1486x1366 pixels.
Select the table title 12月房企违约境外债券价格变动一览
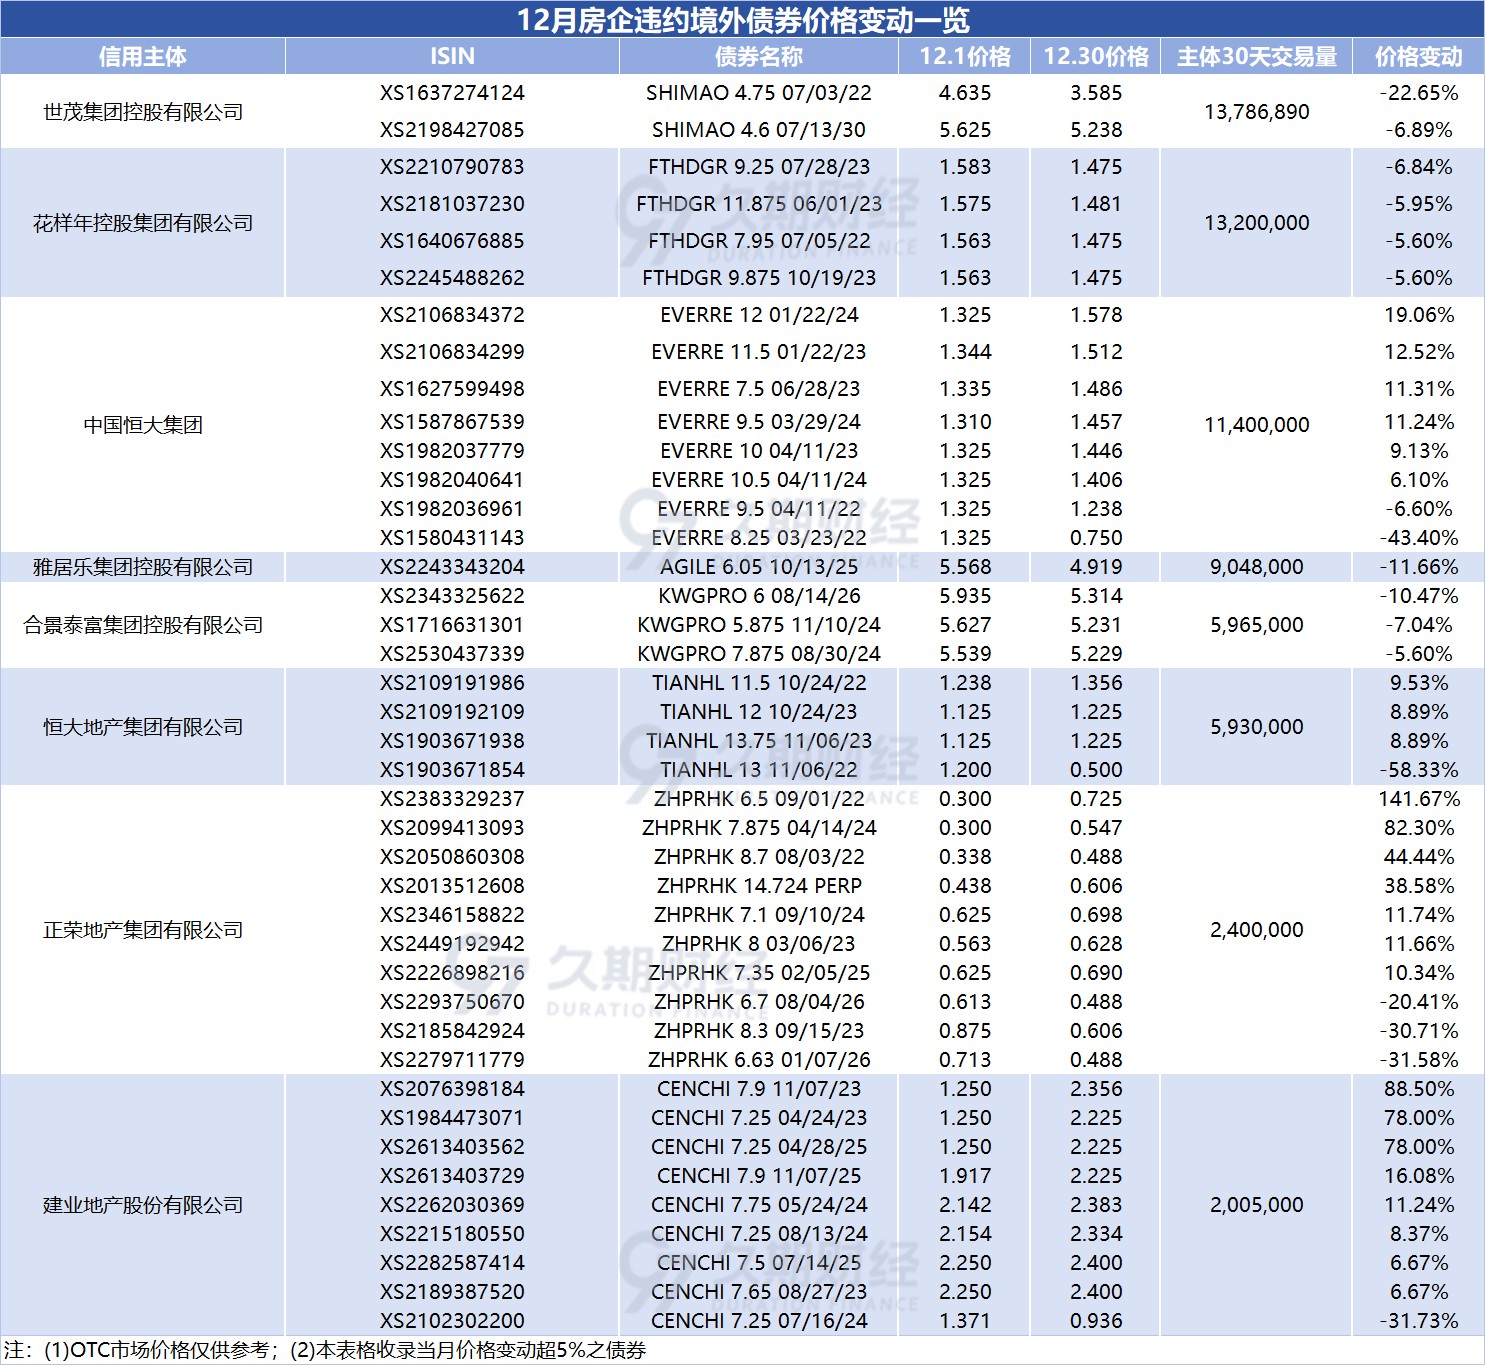(743, 17)
